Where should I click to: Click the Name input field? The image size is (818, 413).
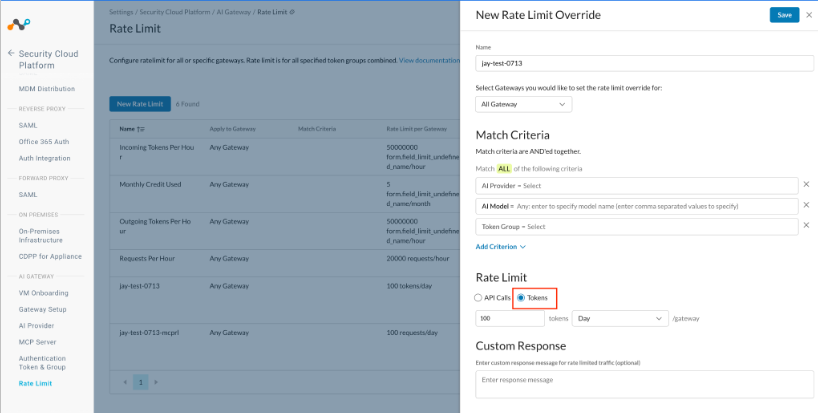644,63
